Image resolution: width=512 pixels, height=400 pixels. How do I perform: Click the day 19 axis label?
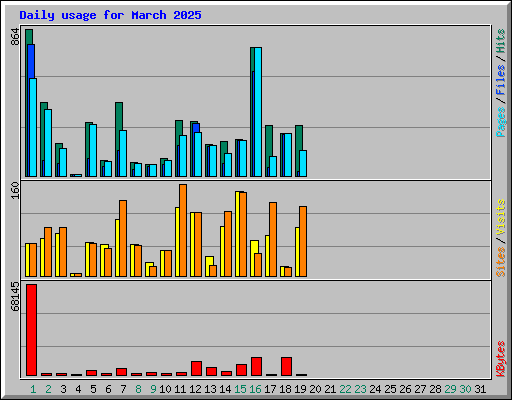pyautogui.click(x=300, y=389)
